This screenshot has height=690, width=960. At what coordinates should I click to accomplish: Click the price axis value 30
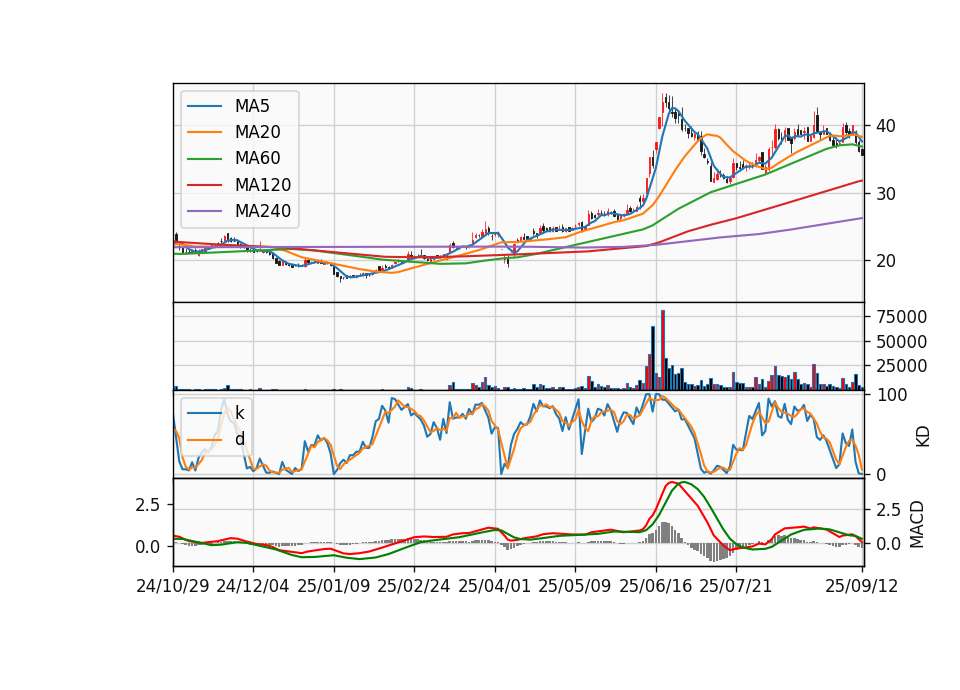(x=885, y=194)
